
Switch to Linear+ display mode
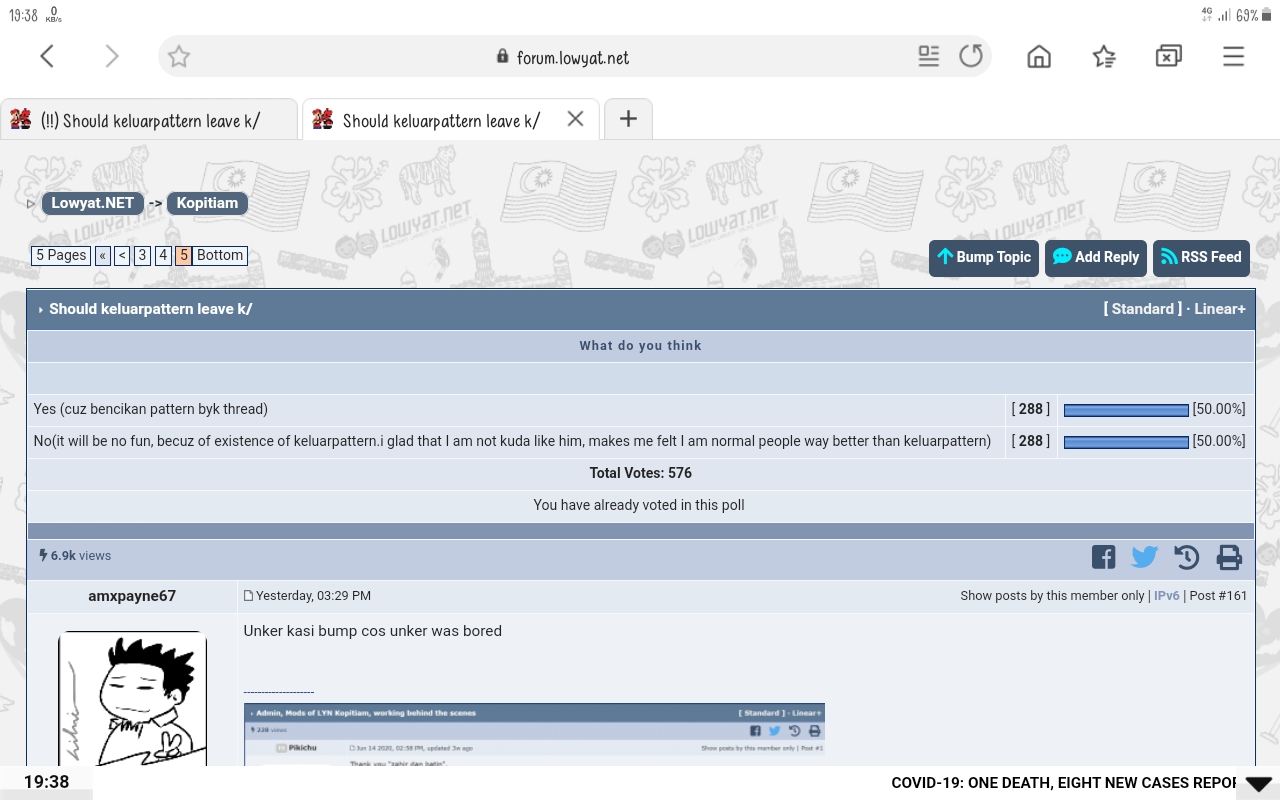coord(1219,309)
